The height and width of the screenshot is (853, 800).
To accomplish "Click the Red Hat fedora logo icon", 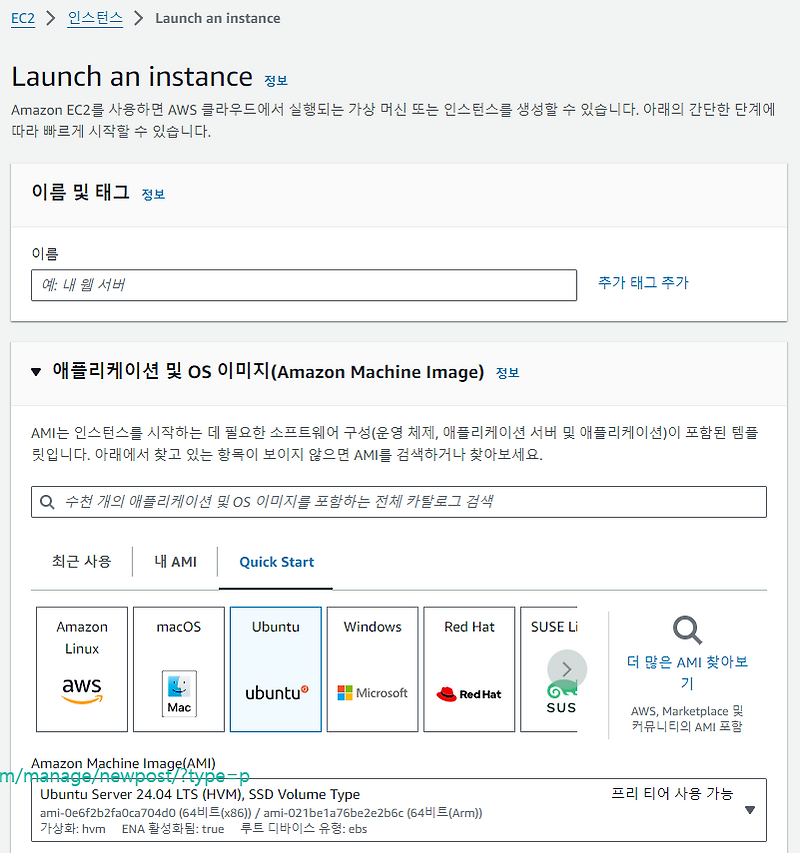I will tap(469, 692).
